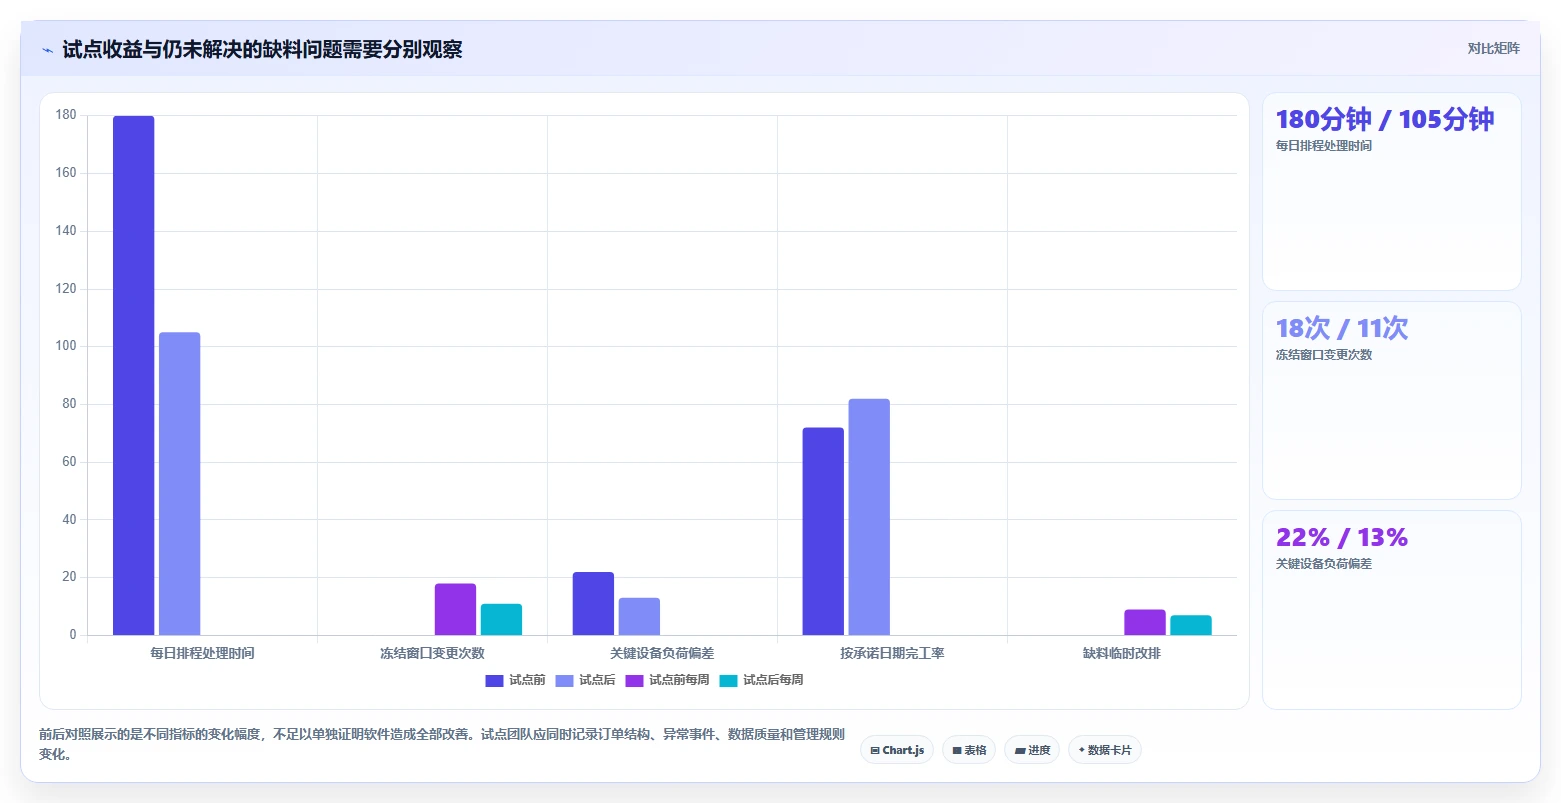Select the 105 试点后 bar for 每日排程处理时间

179,484
